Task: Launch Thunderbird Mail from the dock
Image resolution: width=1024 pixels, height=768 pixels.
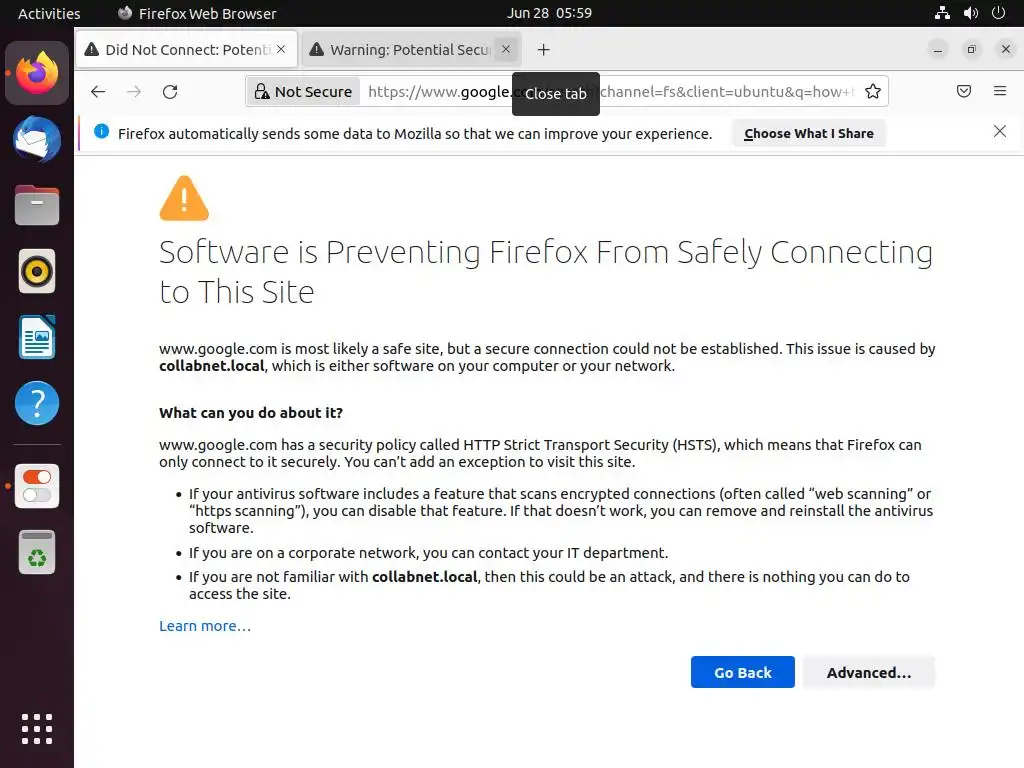Action: pyautogui.click(x=37, y=139)
